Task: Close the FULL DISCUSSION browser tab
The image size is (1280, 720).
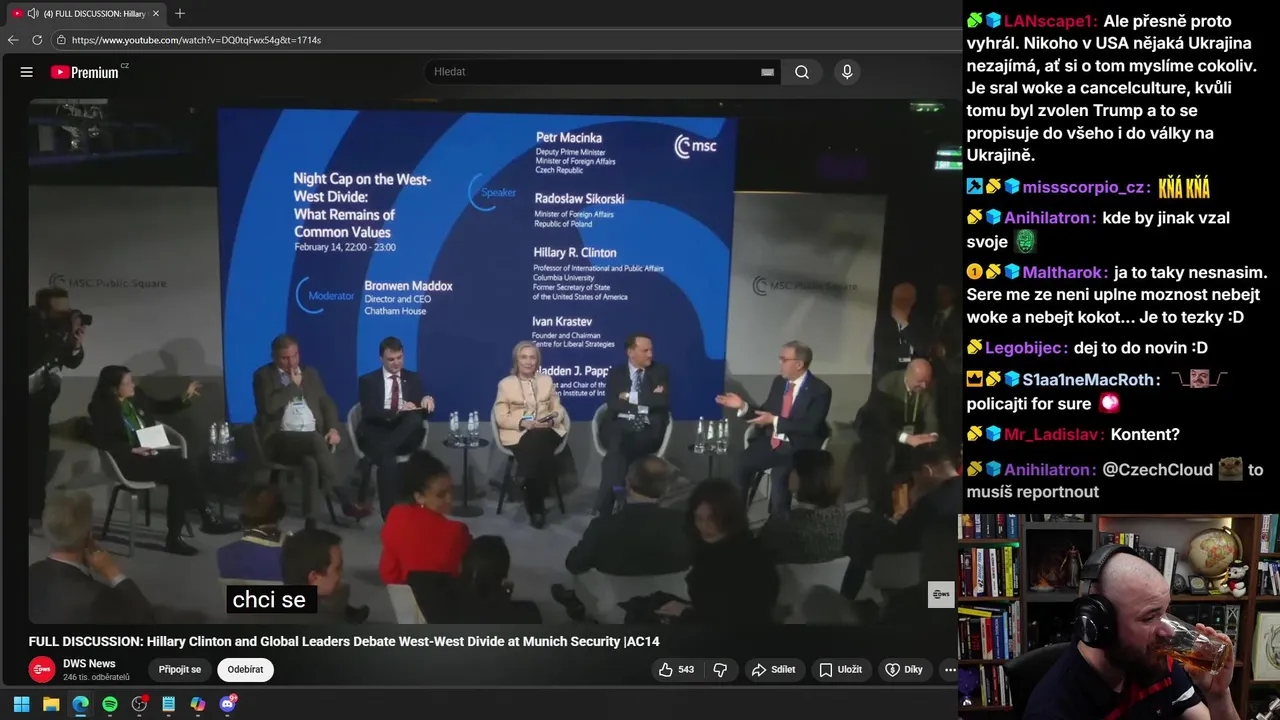Action: pyautogui.click(x=156, y=14)
